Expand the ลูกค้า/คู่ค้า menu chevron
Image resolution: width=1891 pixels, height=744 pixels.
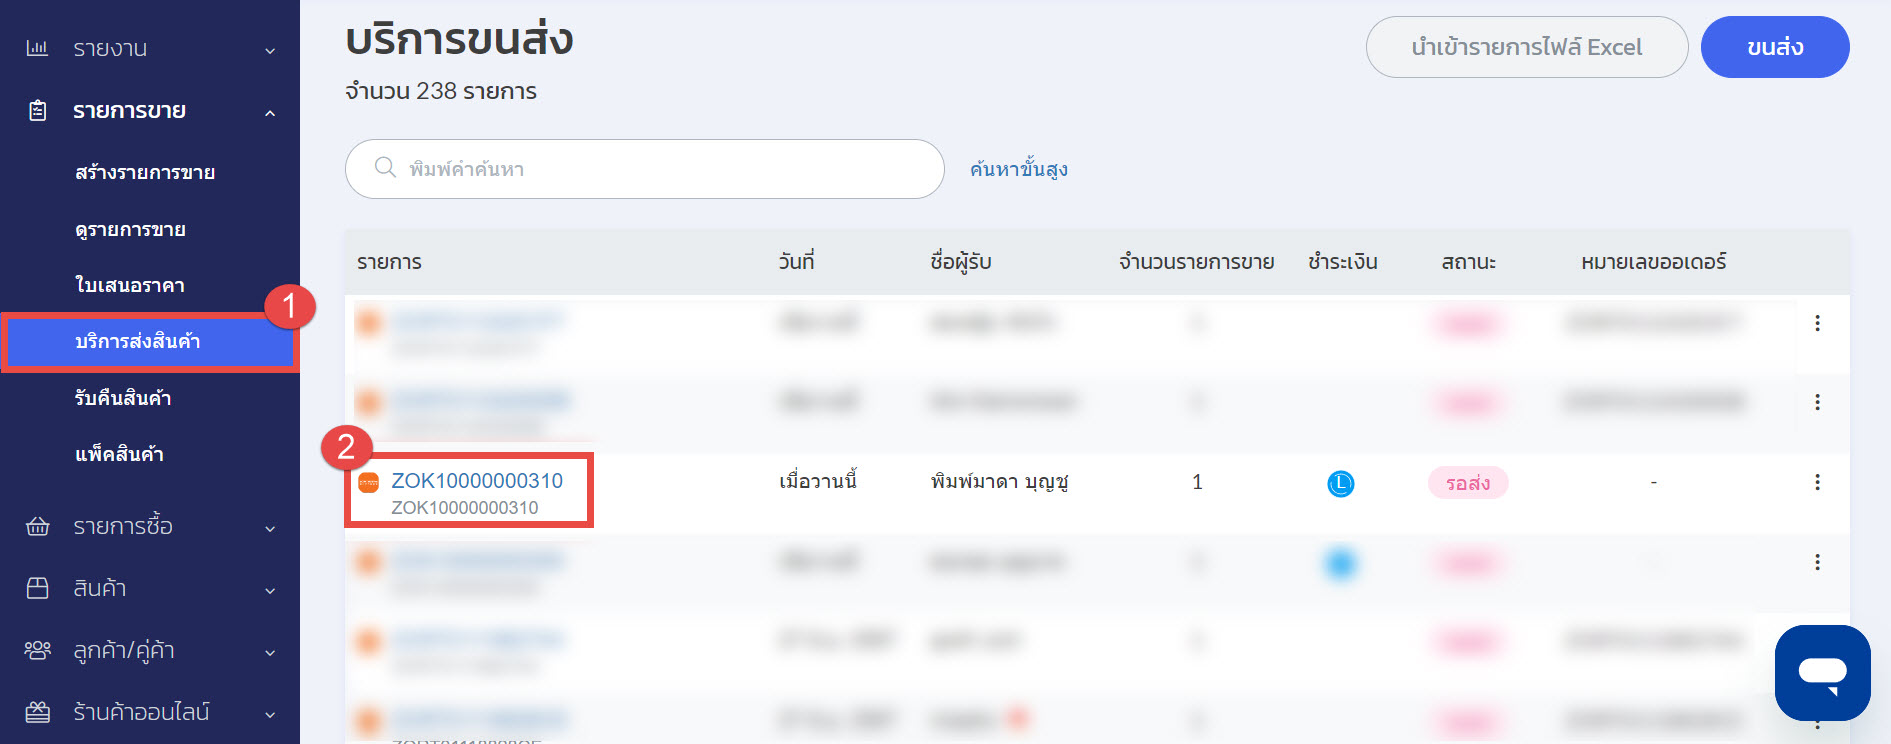pos(270,652)
